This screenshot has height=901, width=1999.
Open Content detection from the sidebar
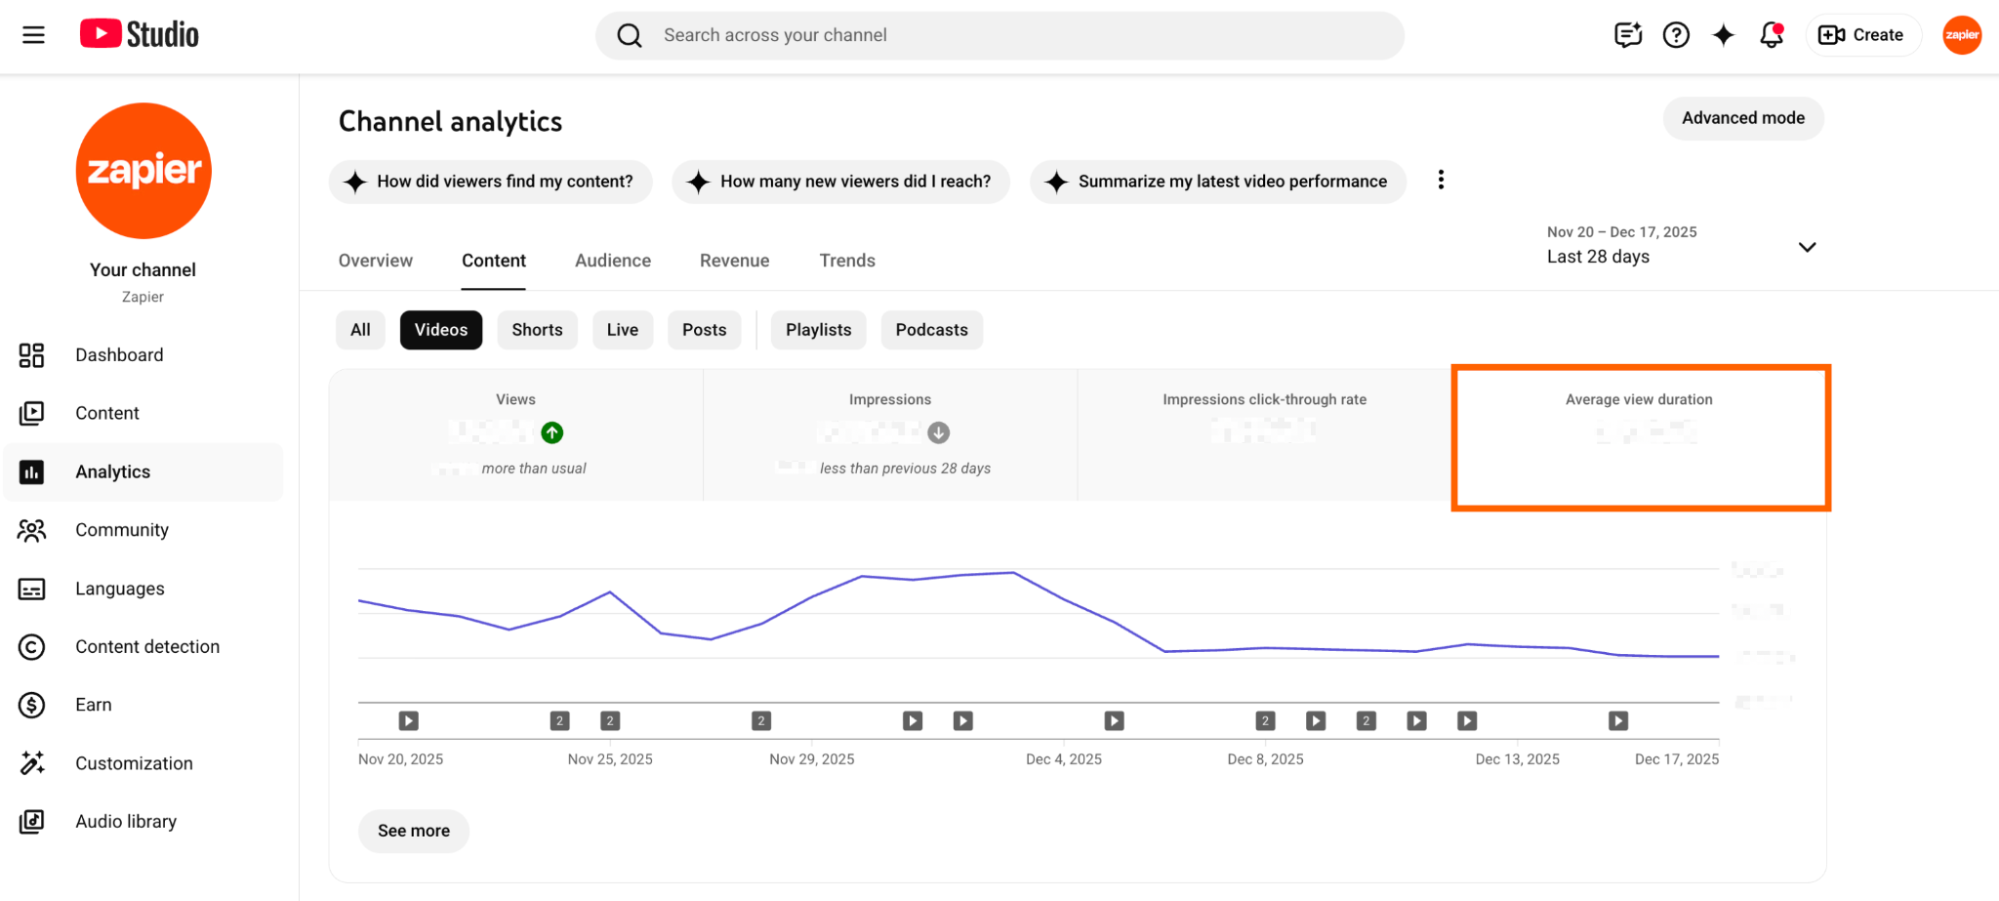(147, 646)
